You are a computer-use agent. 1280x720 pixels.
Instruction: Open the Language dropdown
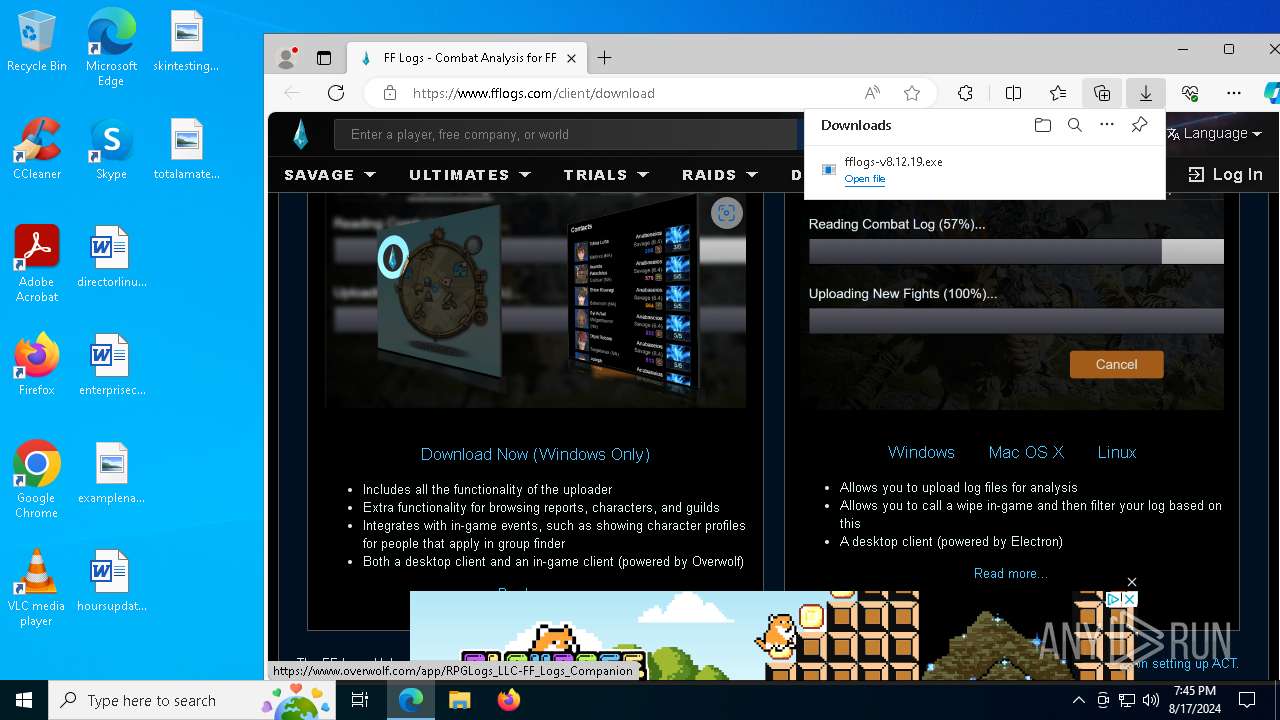(x=1214, y=134)
